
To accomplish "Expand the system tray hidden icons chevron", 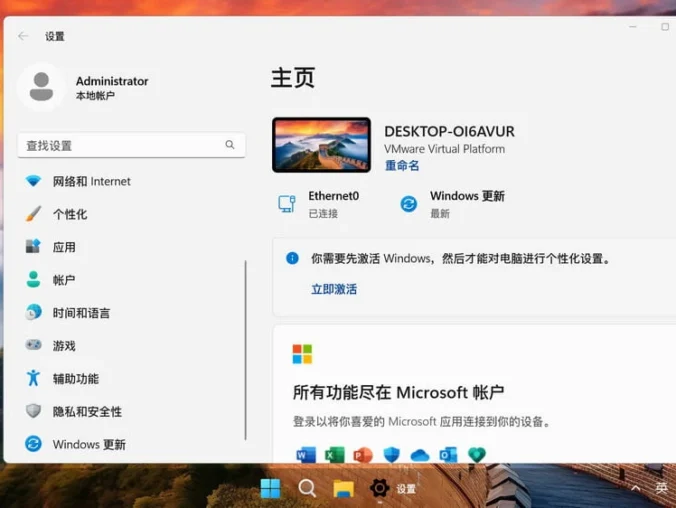I will (635, 488).
